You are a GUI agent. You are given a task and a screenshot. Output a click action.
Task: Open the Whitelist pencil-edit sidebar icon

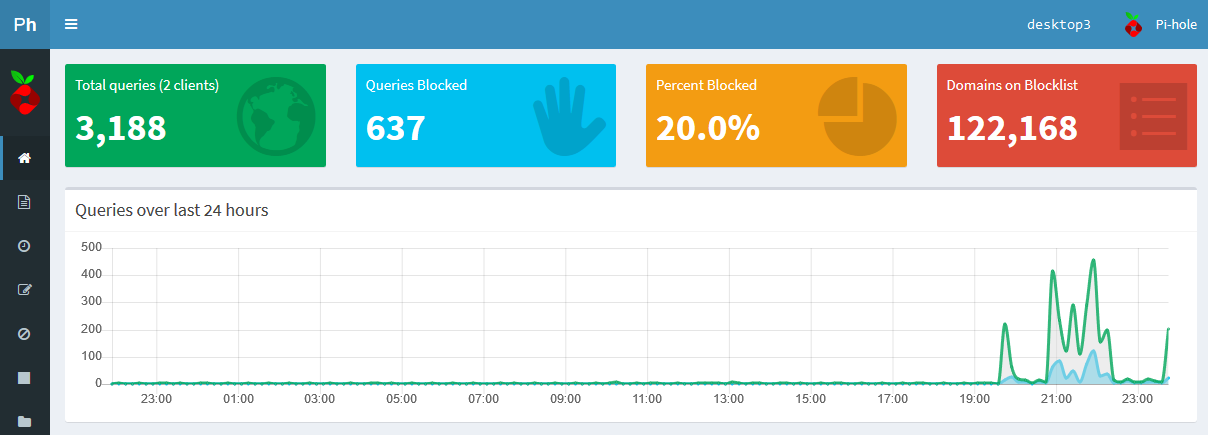click(25, 290)
